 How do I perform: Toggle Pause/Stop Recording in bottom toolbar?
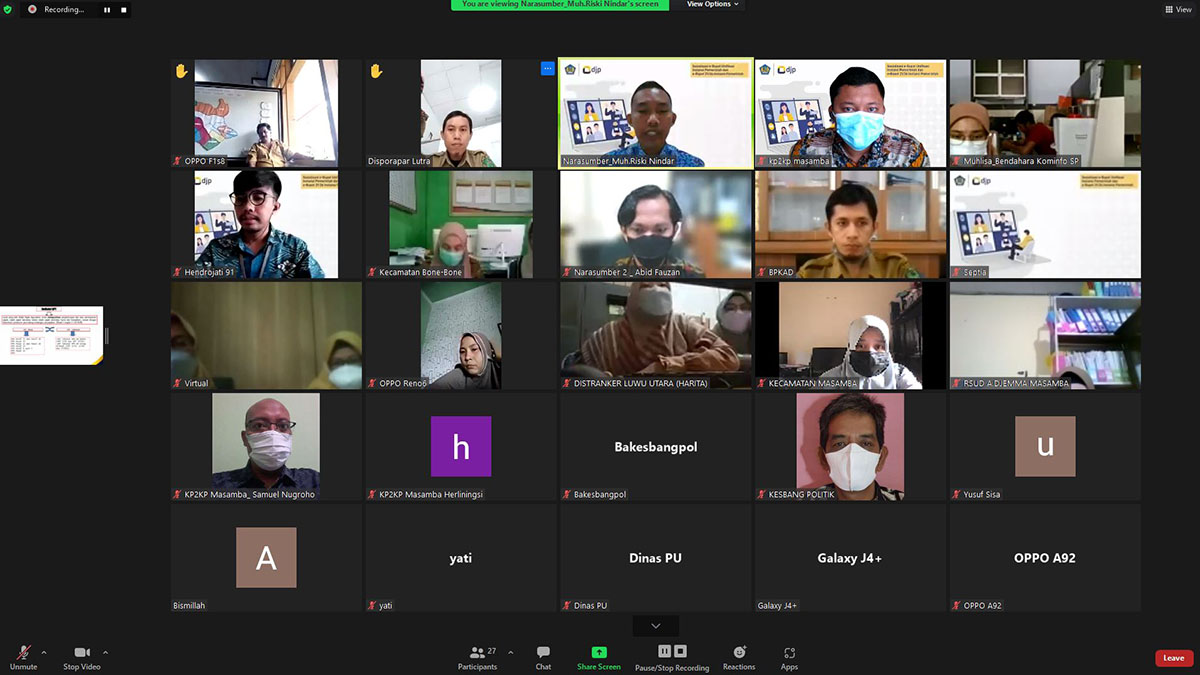671,657
